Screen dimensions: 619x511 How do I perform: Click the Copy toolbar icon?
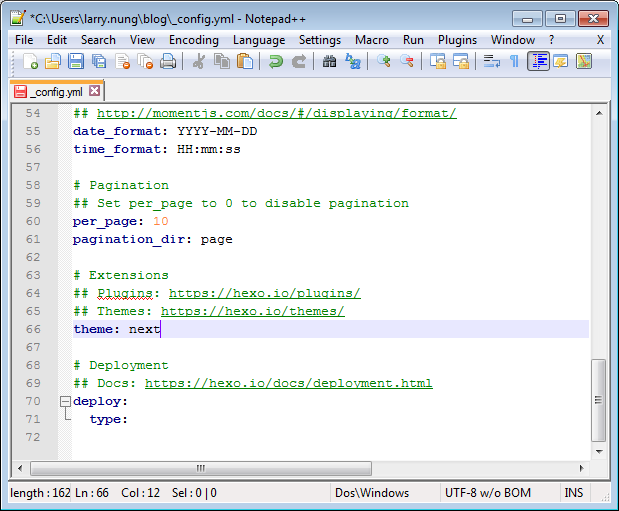[222, 62]
